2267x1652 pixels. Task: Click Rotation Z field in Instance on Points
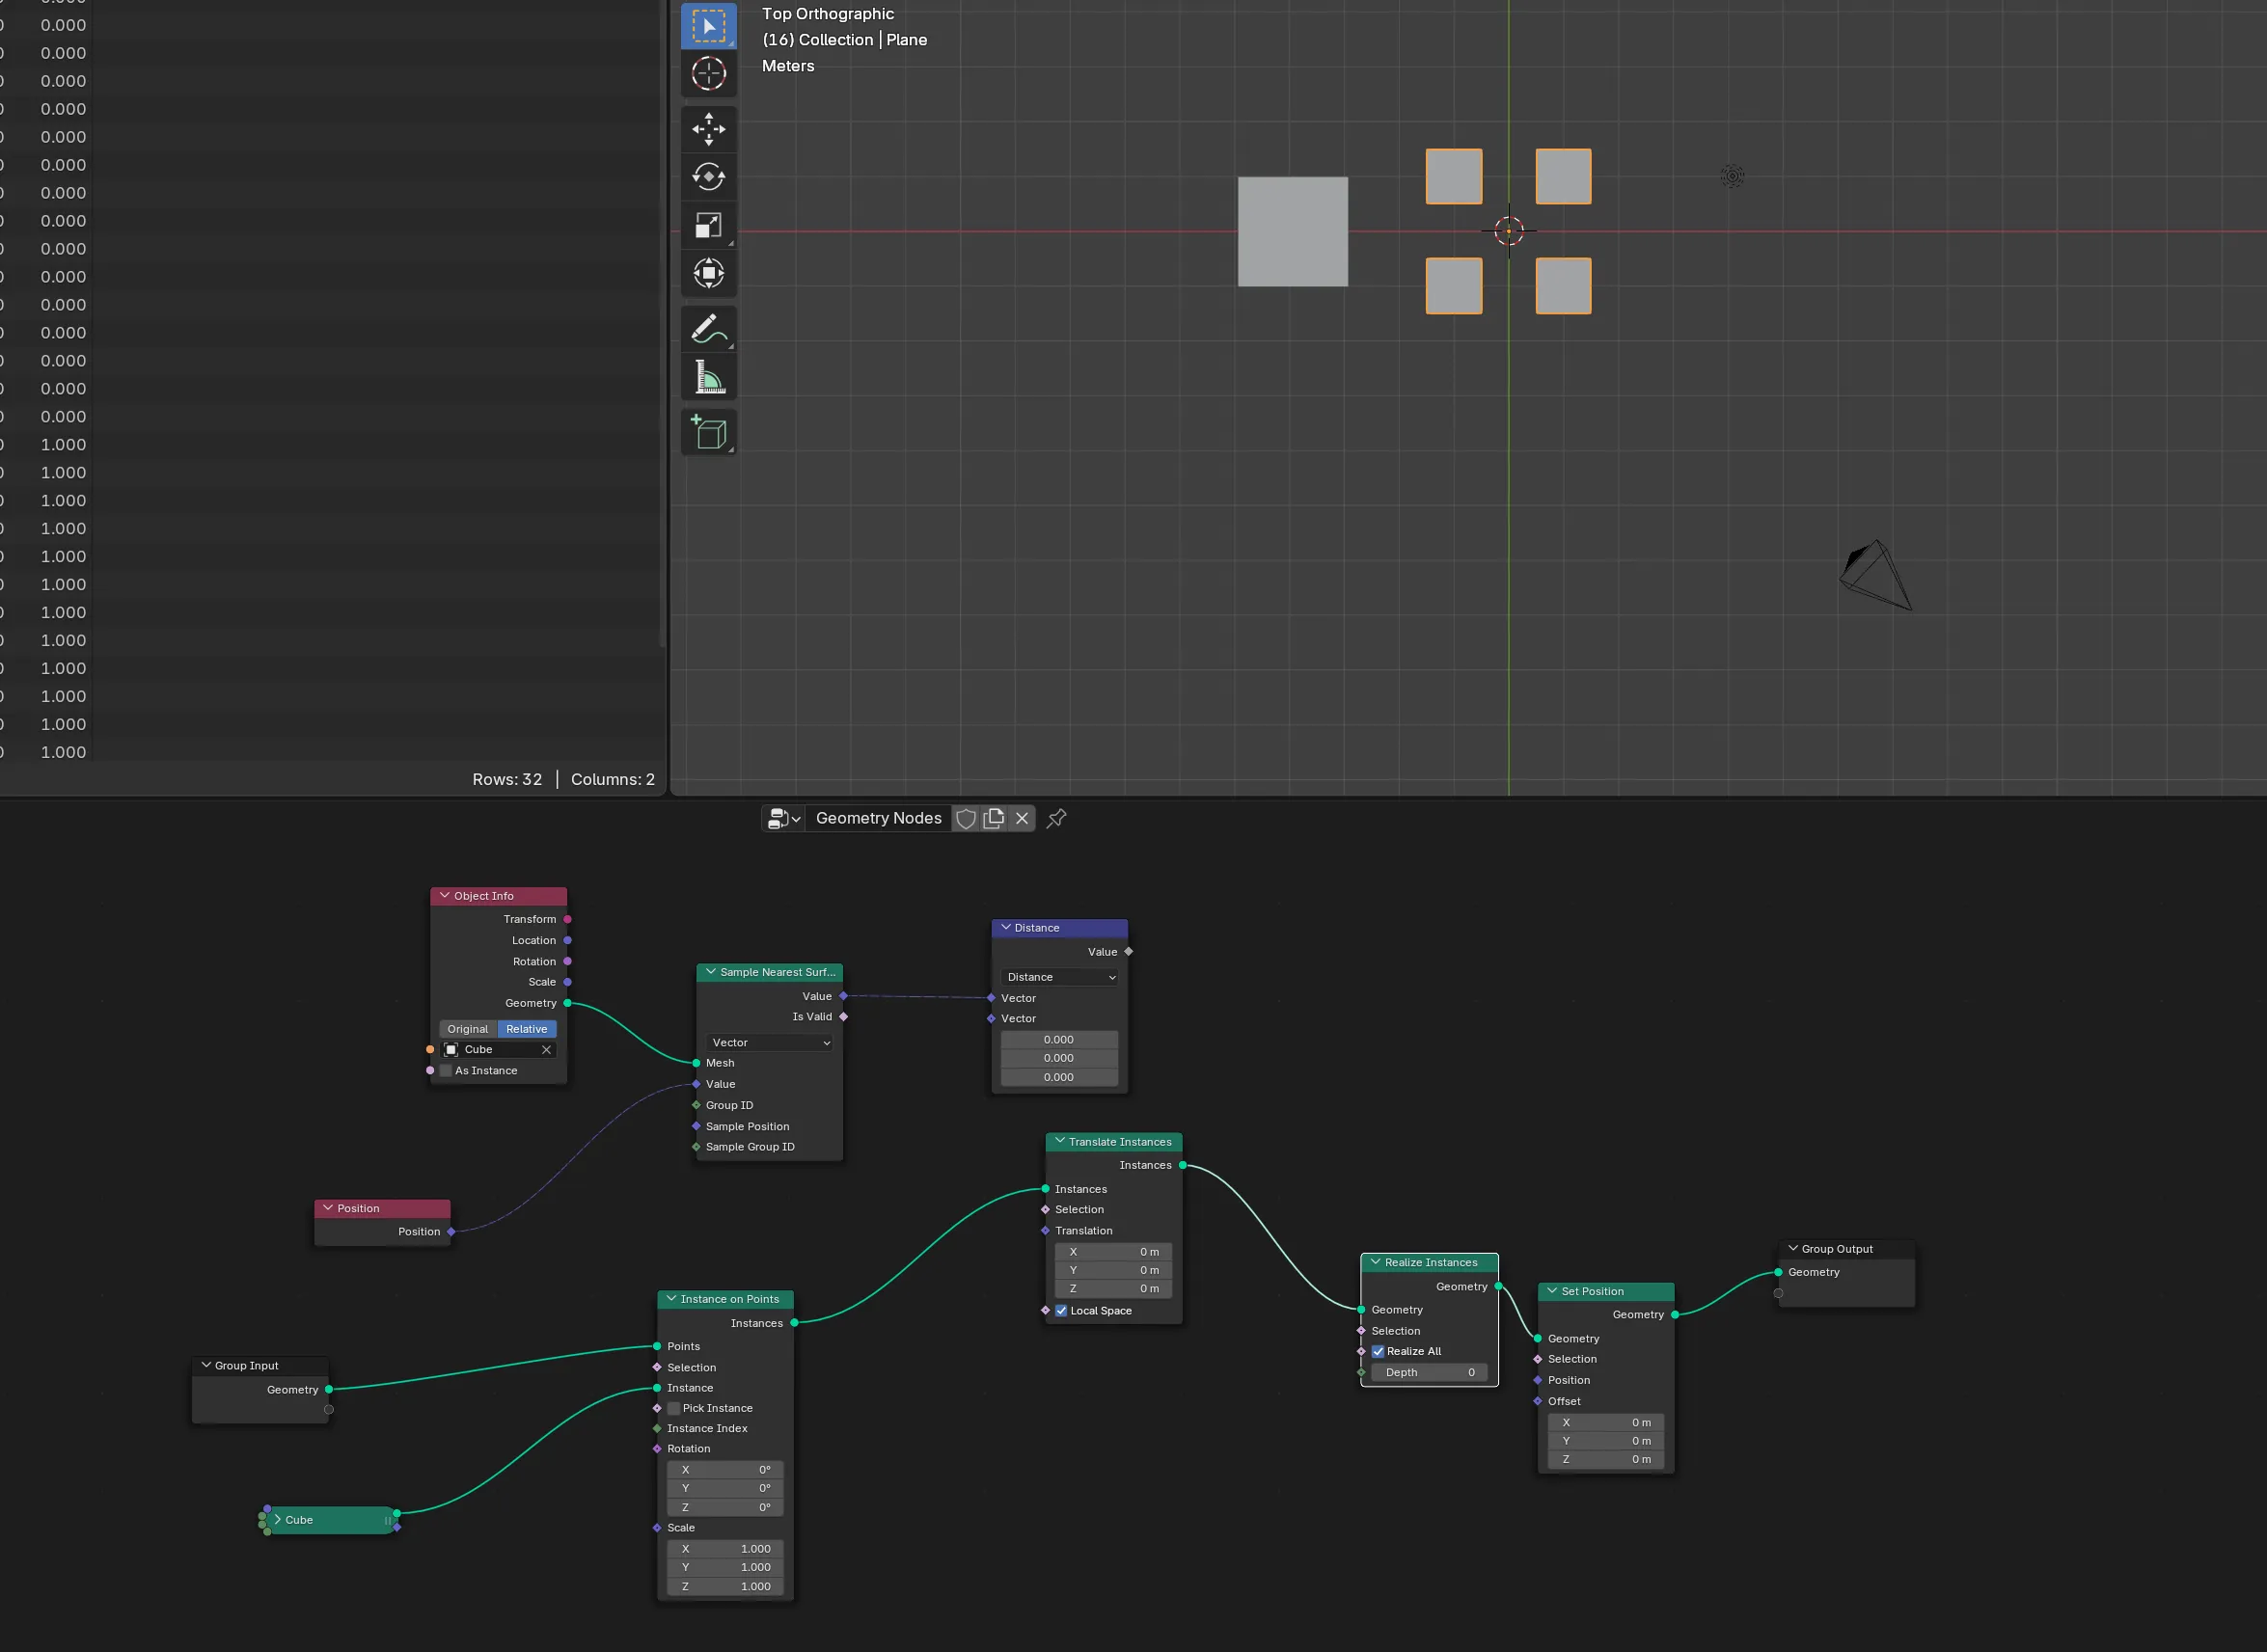(726, 1508)
